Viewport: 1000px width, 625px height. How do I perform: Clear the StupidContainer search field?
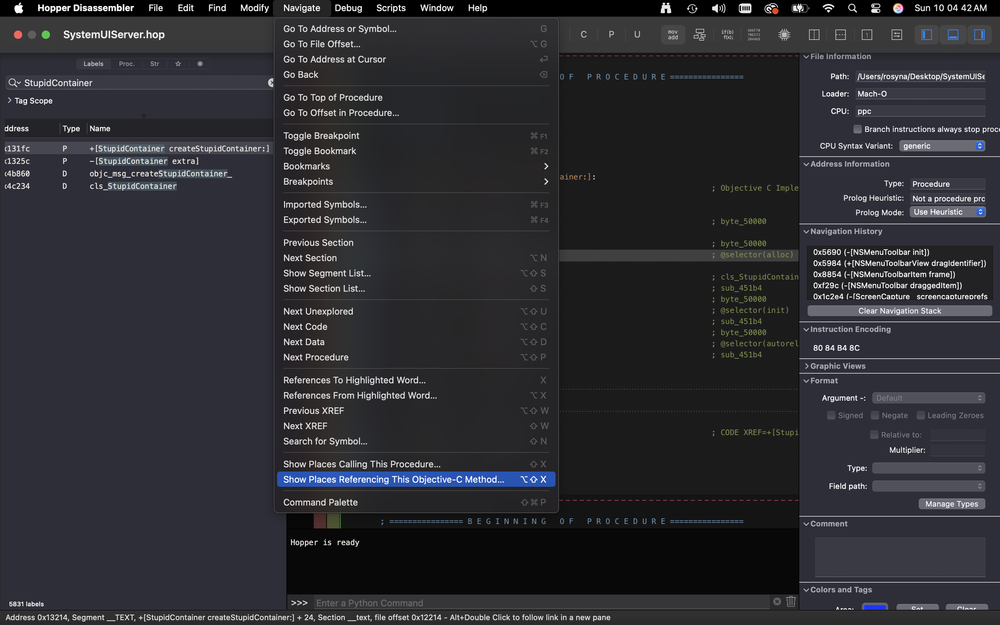point(271,82)
